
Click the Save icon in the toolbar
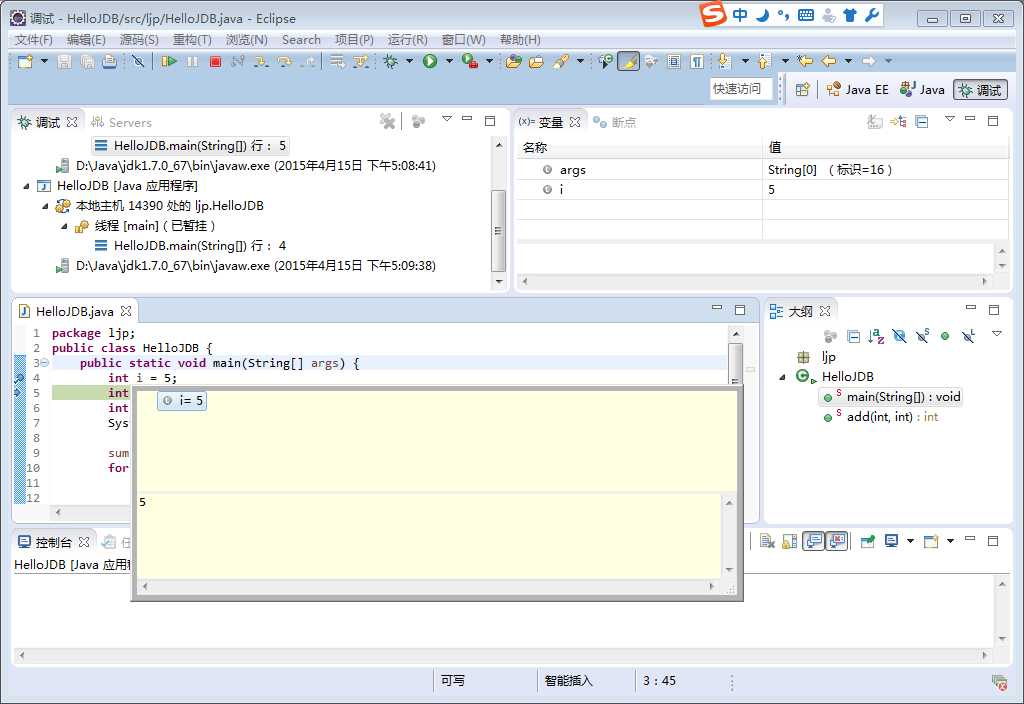(64, 61)
